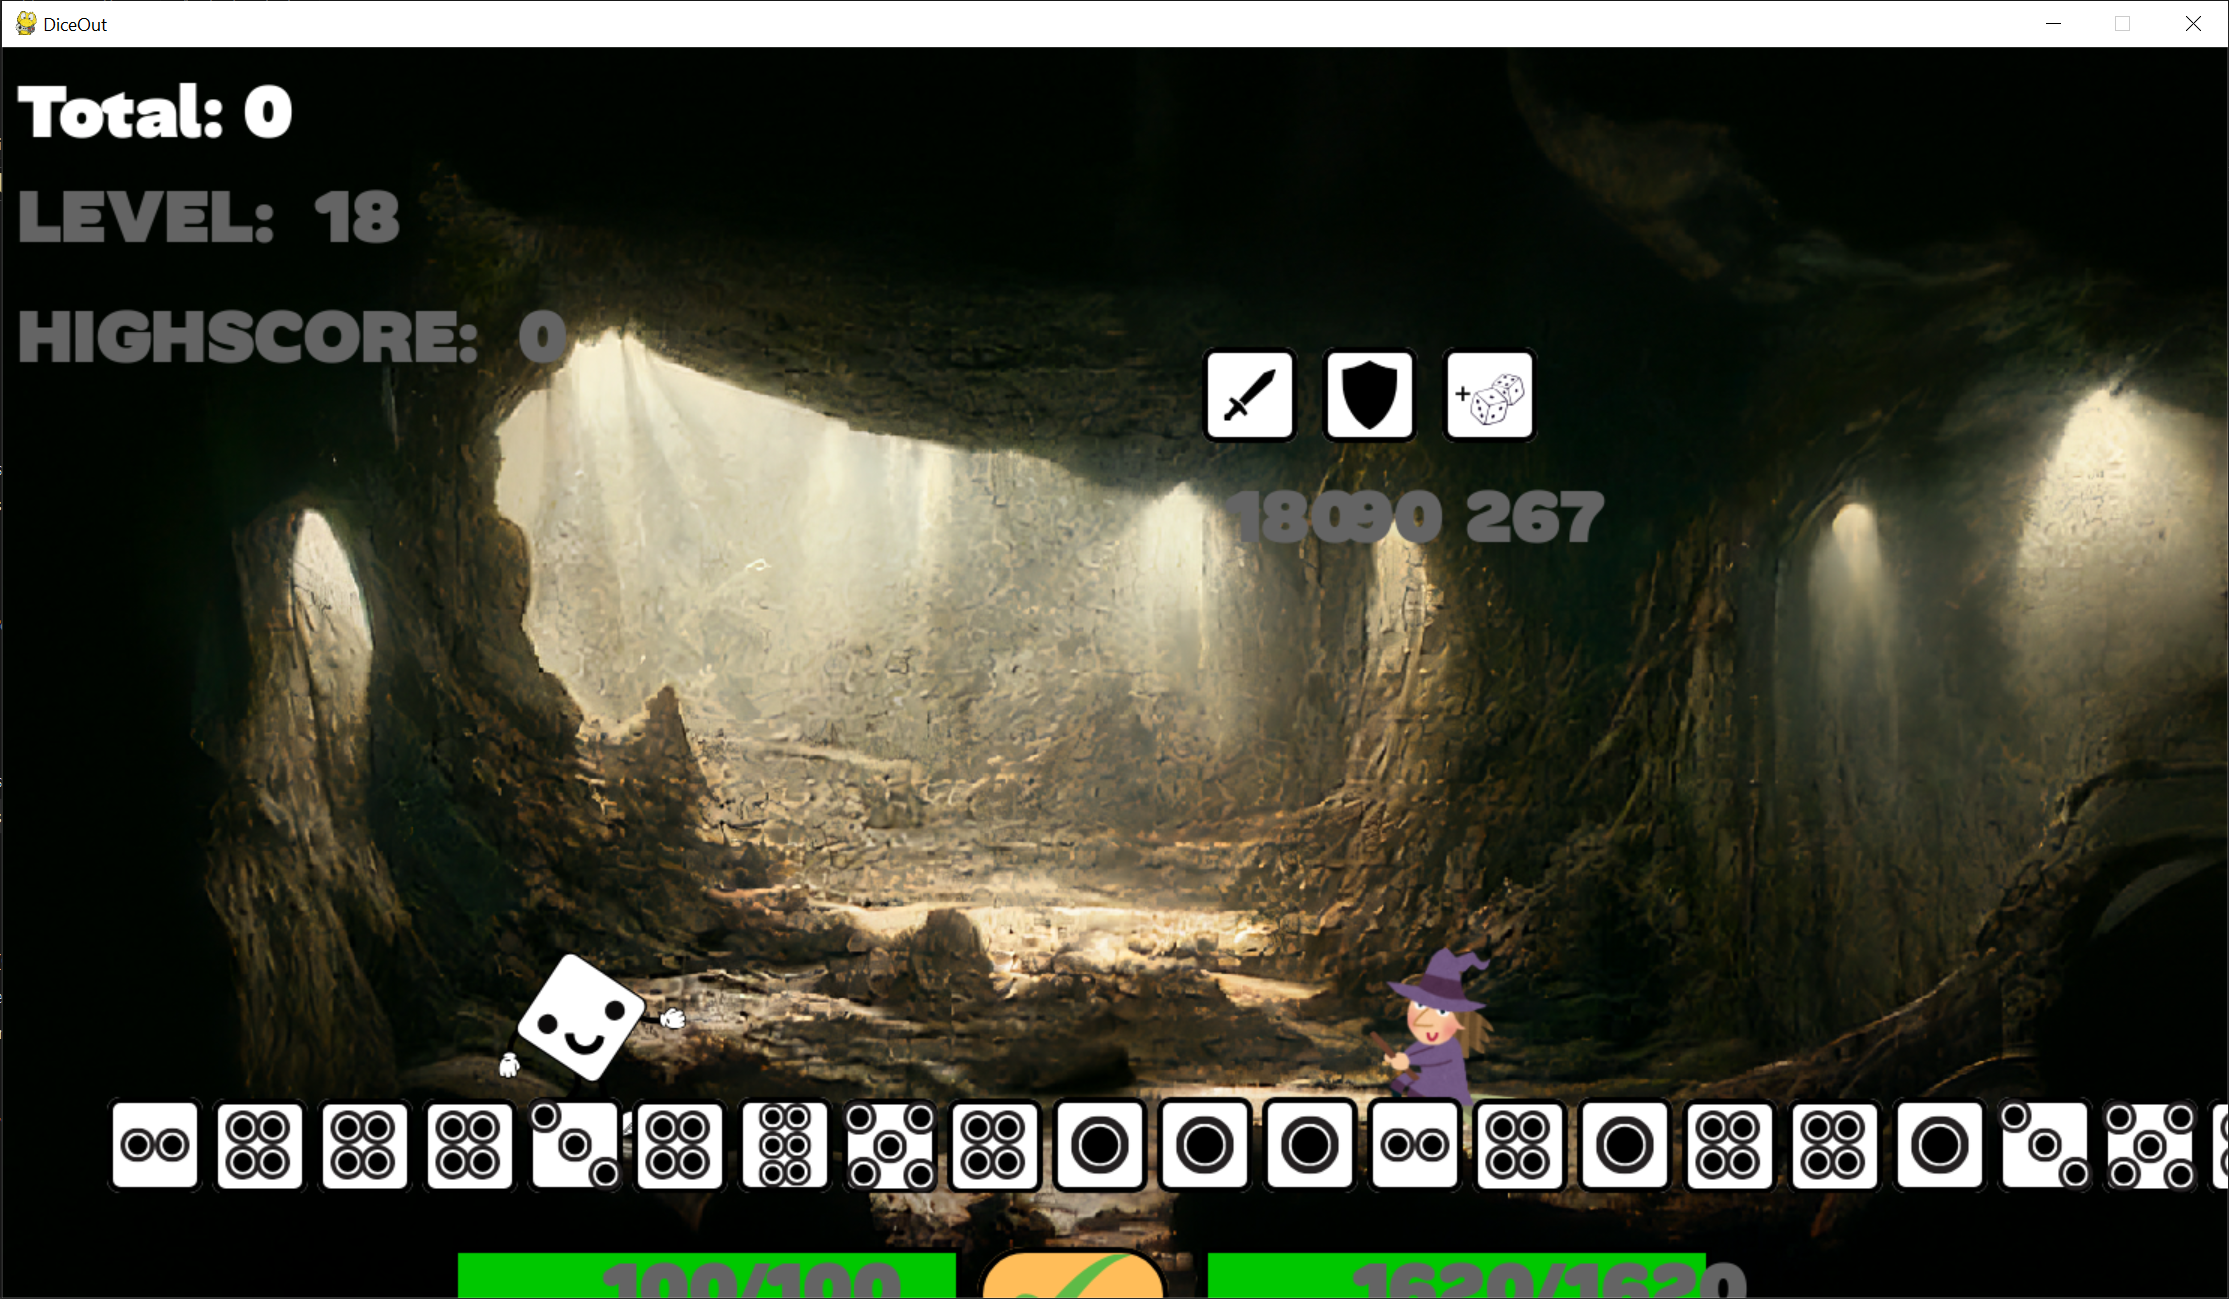Image resolution: width=2229 pixels, height=1299 pixels.
Task: Pick the rightmost three-pip die
Action: click(2044, 1145)
